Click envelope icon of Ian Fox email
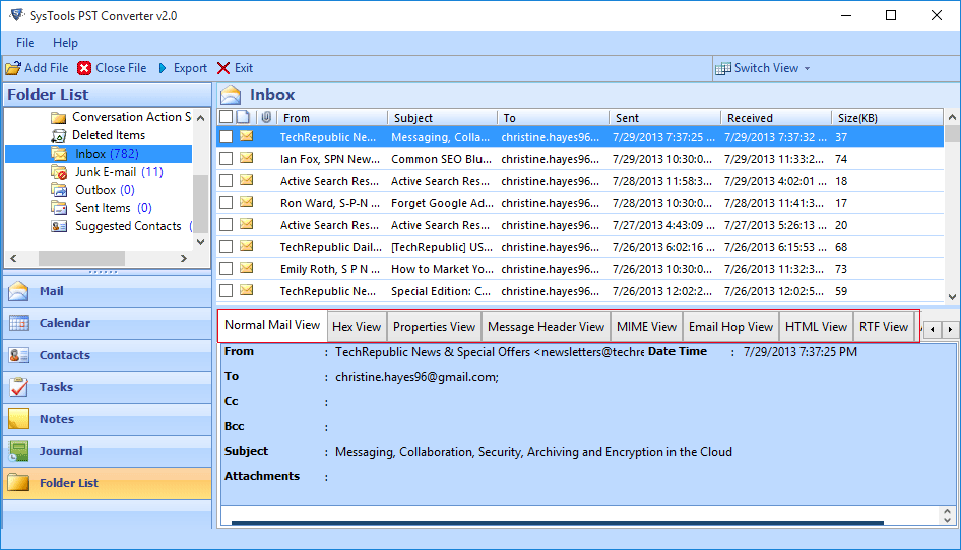The image size is (961, 550). pos(246,158)
